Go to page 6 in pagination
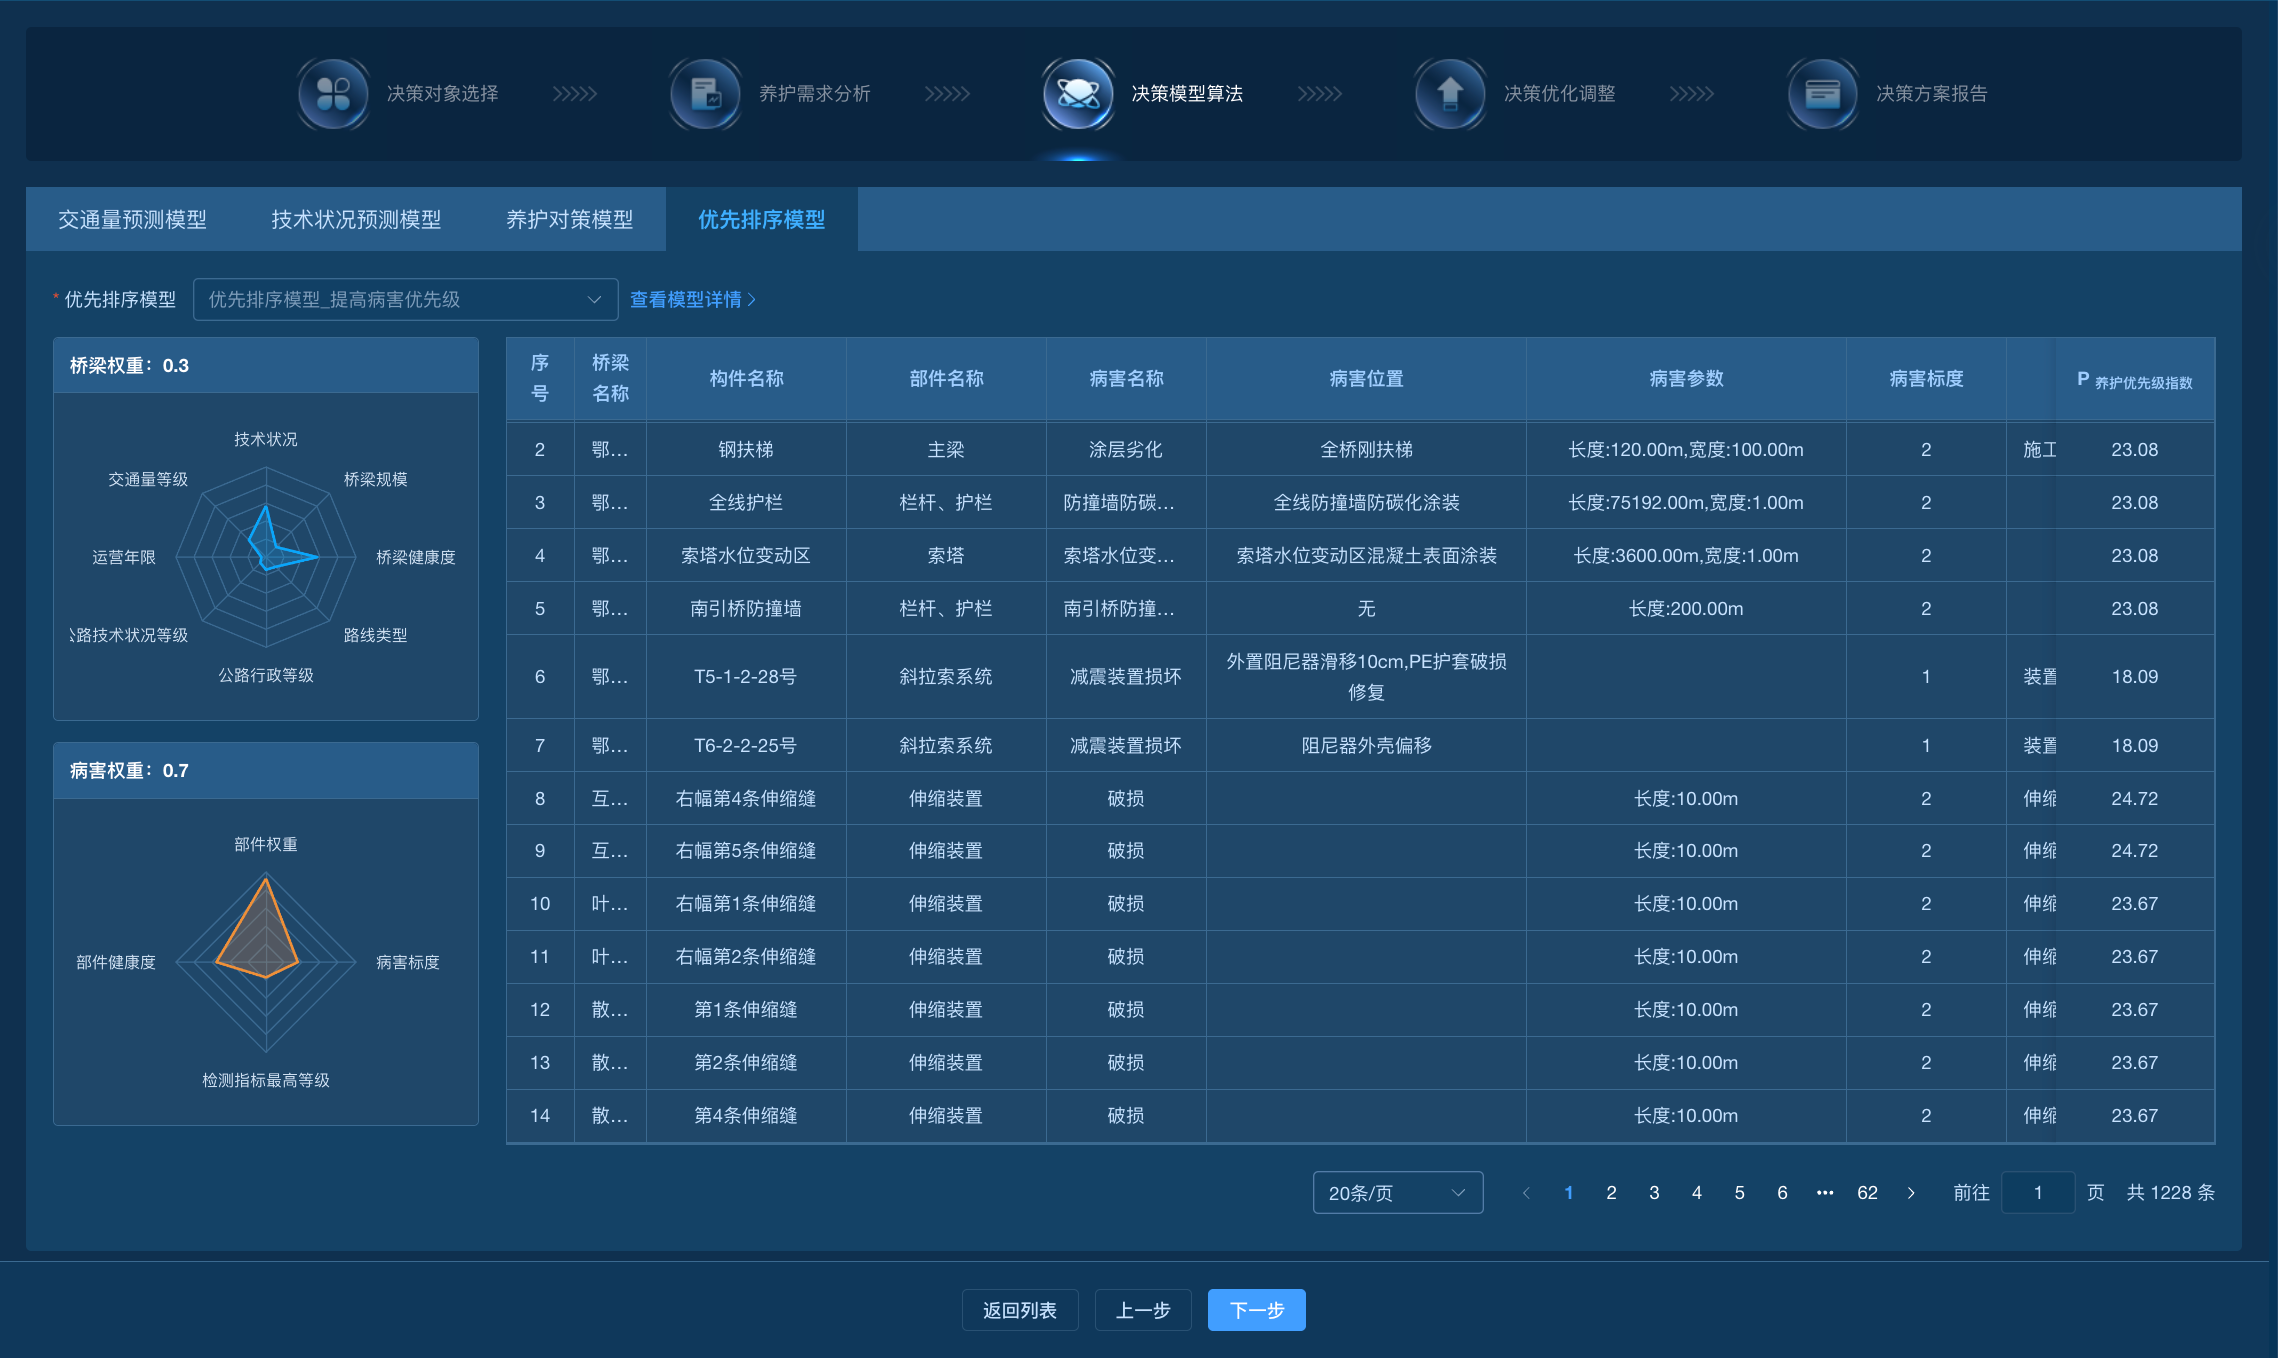 point(1782,1193)
